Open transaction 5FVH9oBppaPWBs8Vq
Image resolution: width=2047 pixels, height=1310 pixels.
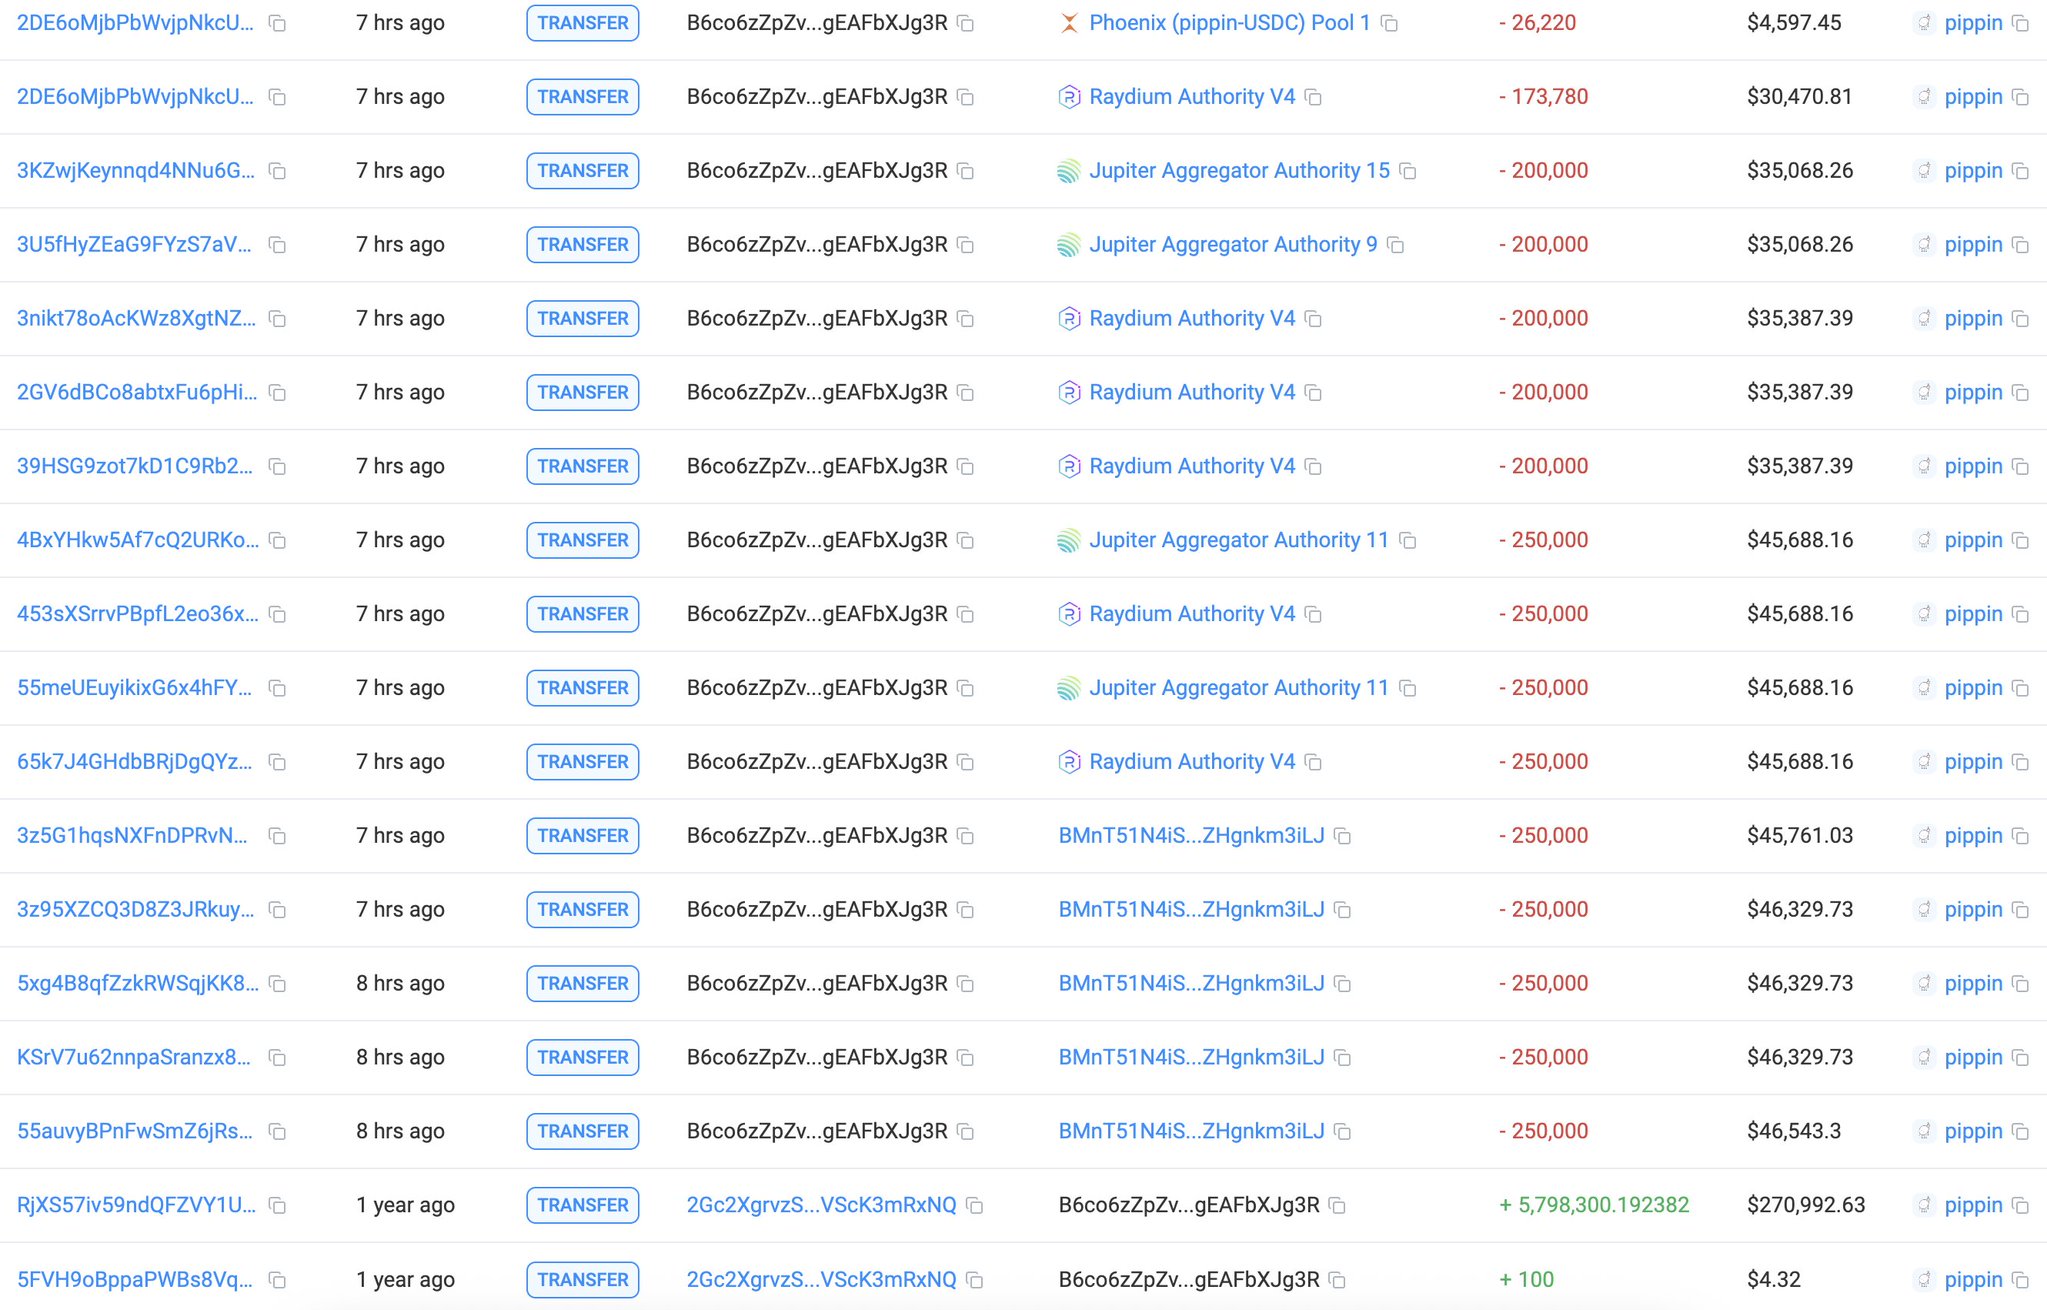135,1279
